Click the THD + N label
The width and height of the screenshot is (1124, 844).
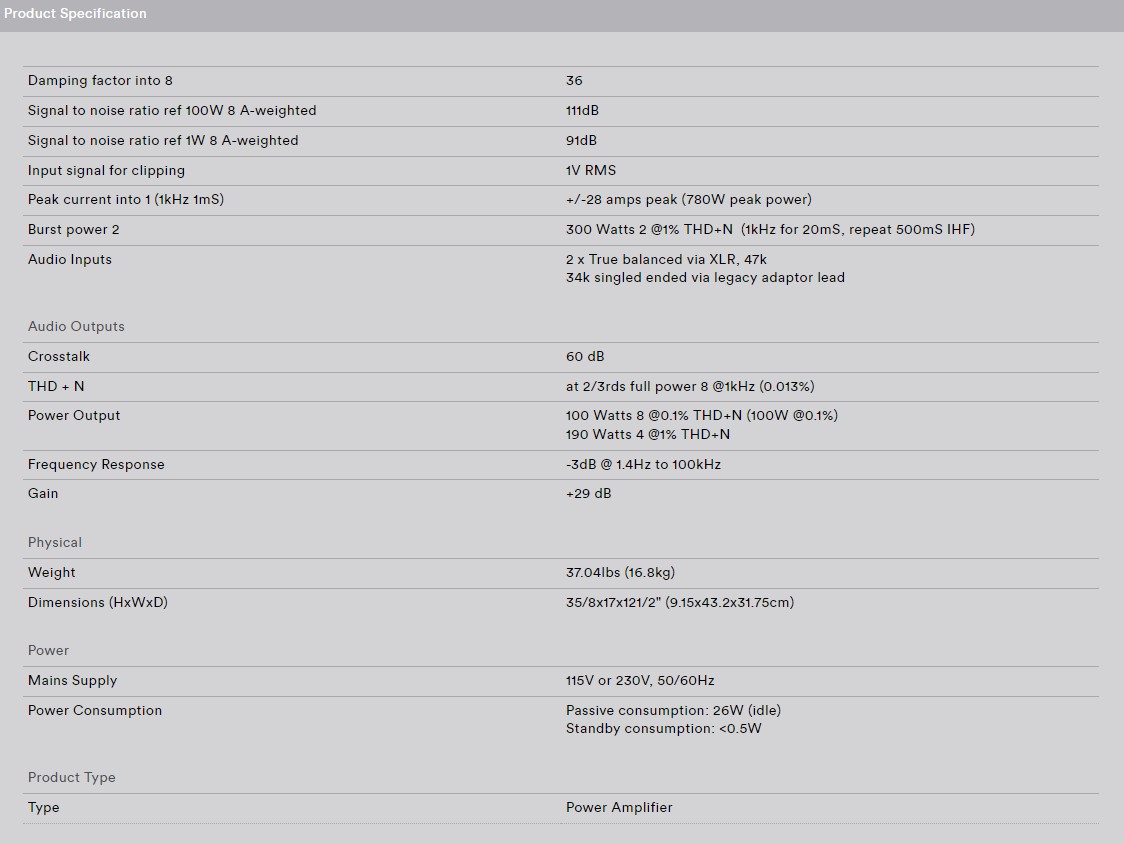click(56, 387)
